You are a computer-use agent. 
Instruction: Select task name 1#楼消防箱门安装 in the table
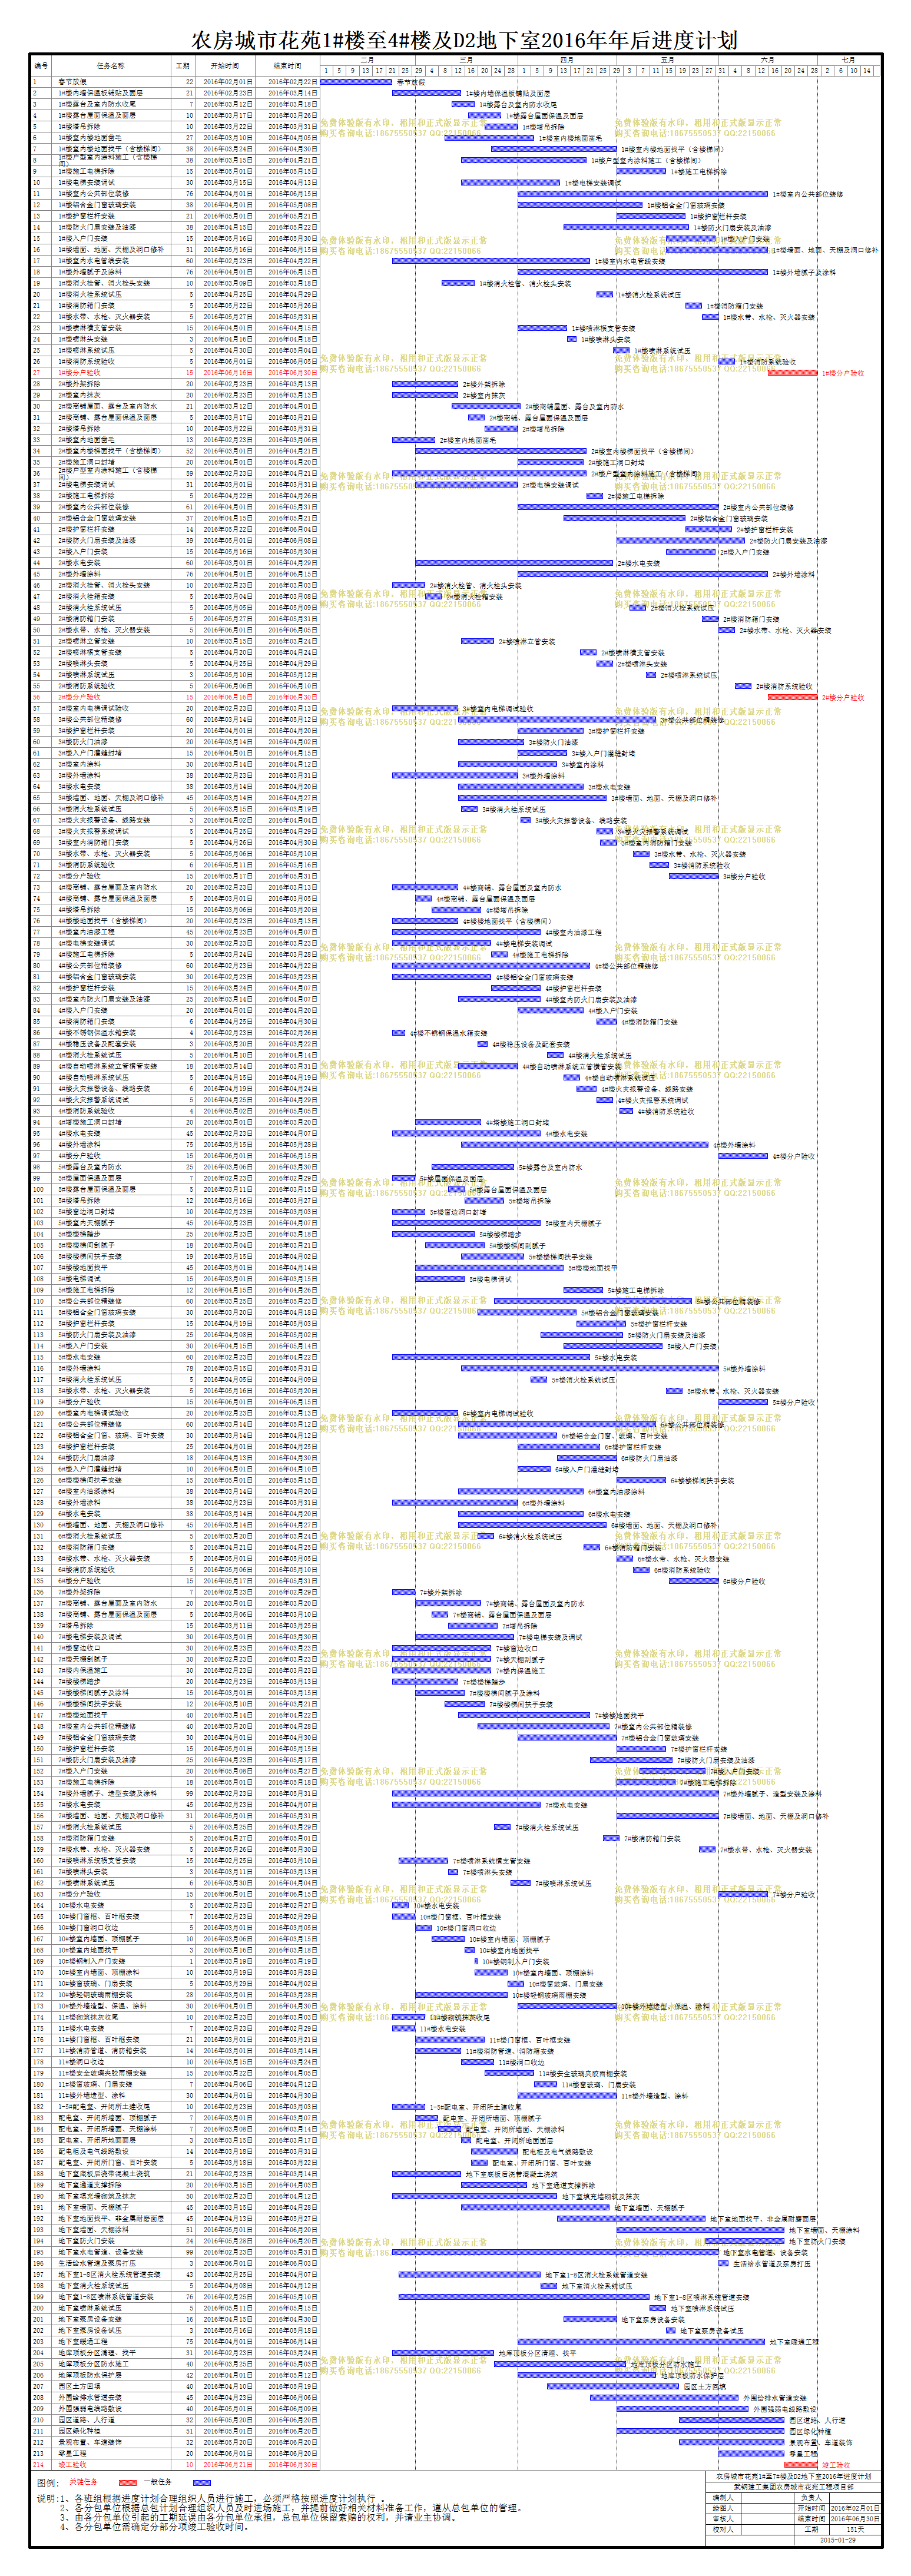click(x=87, y=306)
